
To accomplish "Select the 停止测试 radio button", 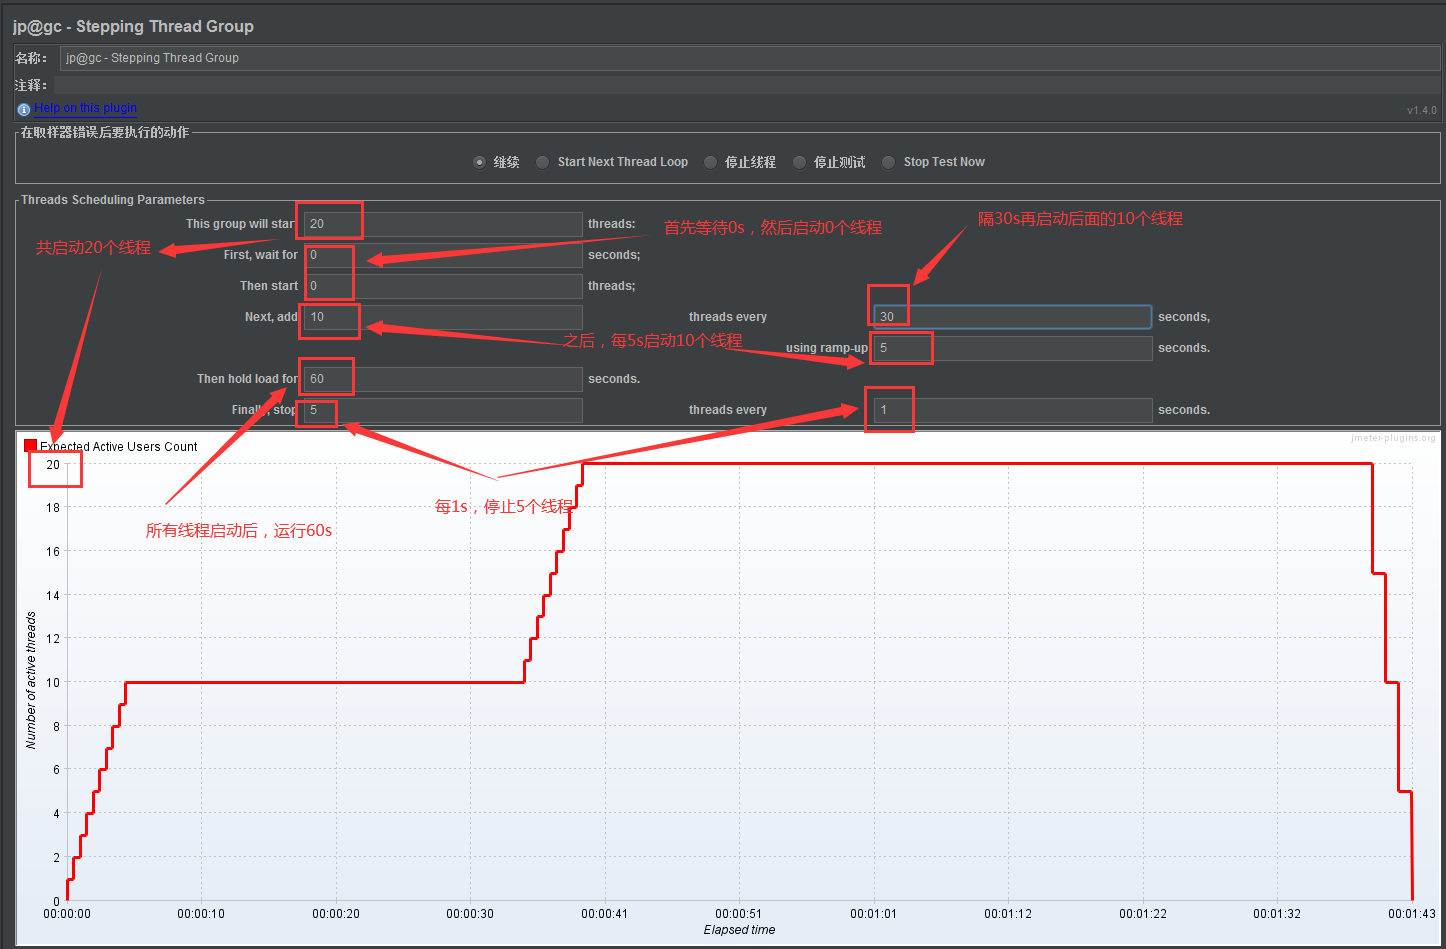I will (x=799, y=161).
